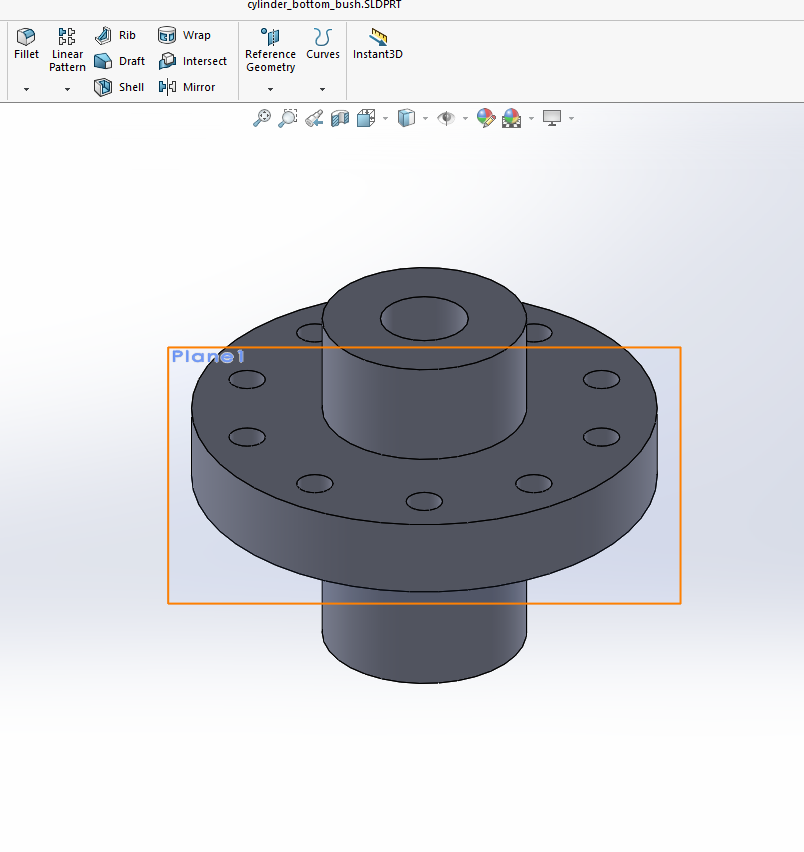The height and width of the screenshot is (852, 804).
Task: Toggle Instant3D mode
Action: 378,44
